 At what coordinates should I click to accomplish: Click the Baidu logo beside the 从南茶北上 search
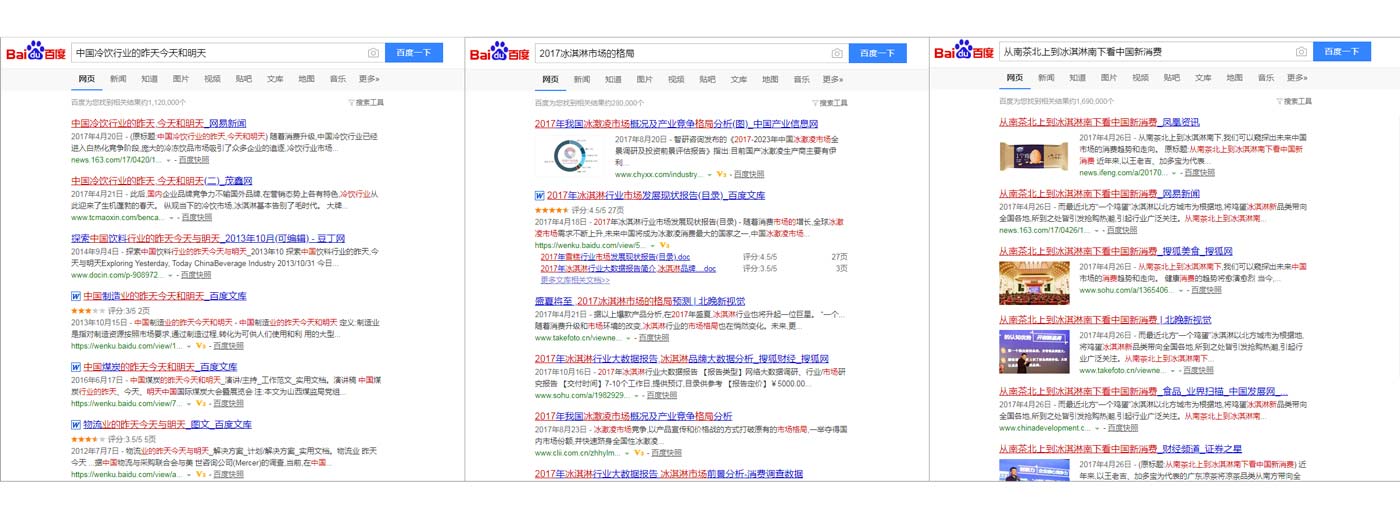[x=964, y=51]
